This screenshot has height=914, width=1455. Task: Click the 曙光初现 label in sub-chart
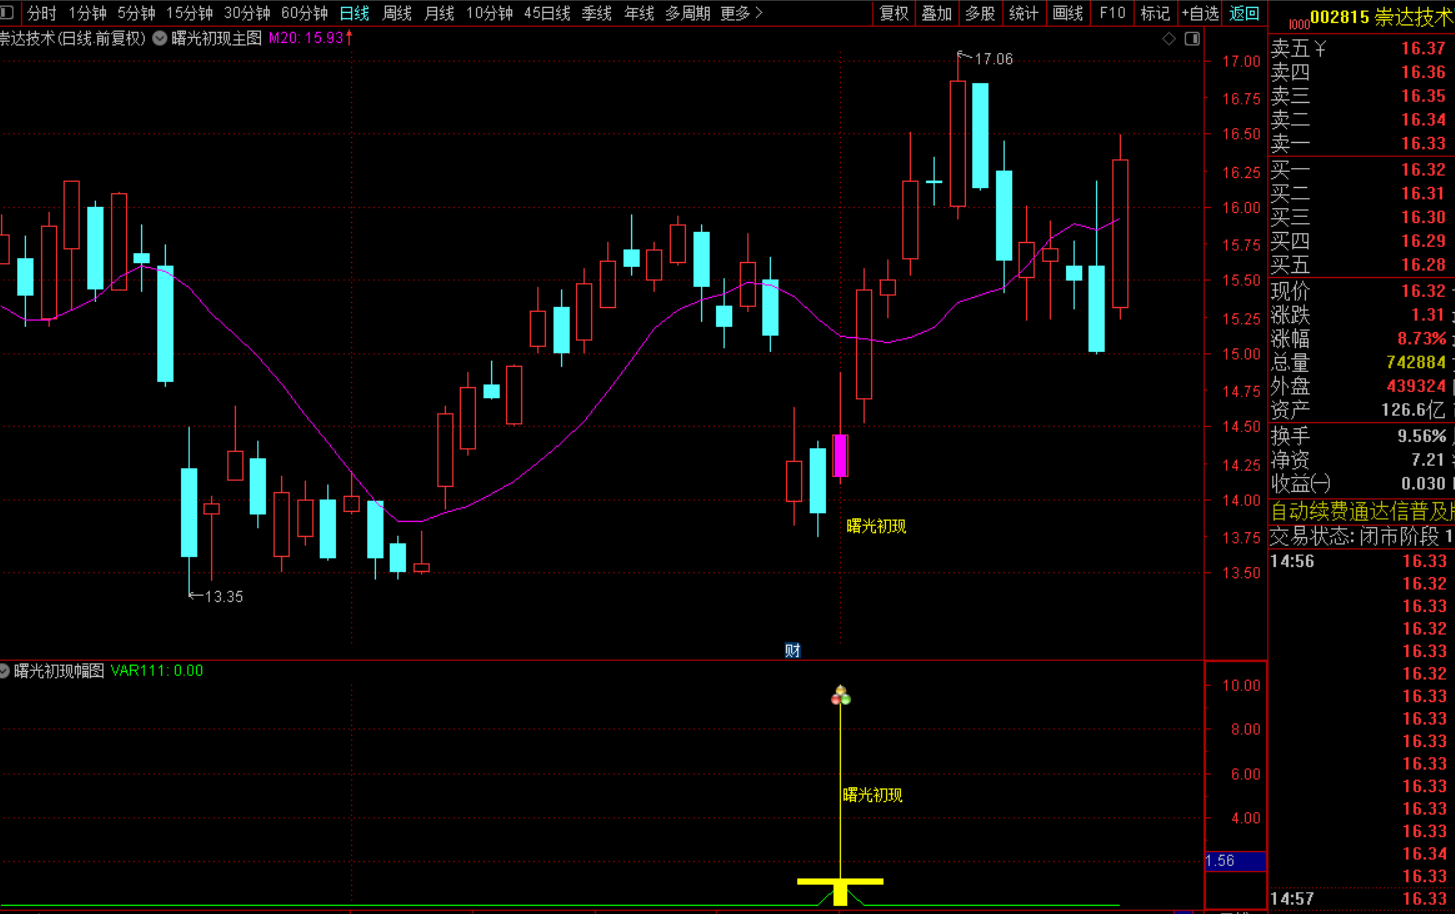[x=873, y=795]
